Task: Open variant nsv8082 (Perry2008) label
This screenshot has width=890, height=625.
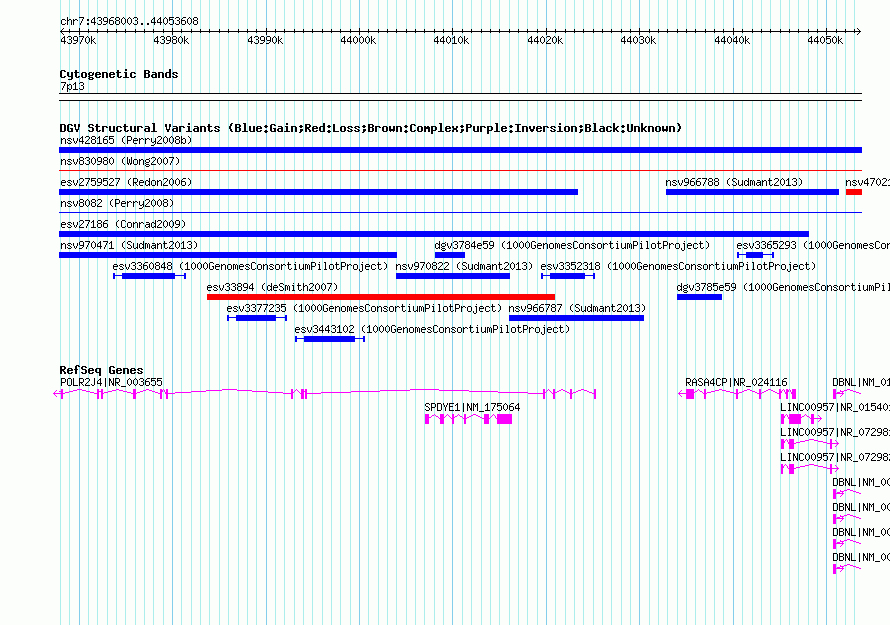Action: point(117,204)
